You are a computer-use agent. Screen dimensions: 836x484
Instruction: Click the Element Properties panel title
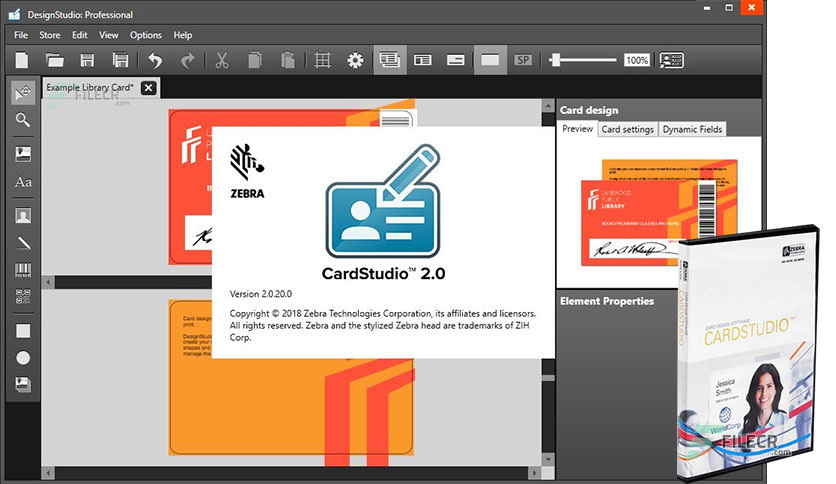coord(607,301)
